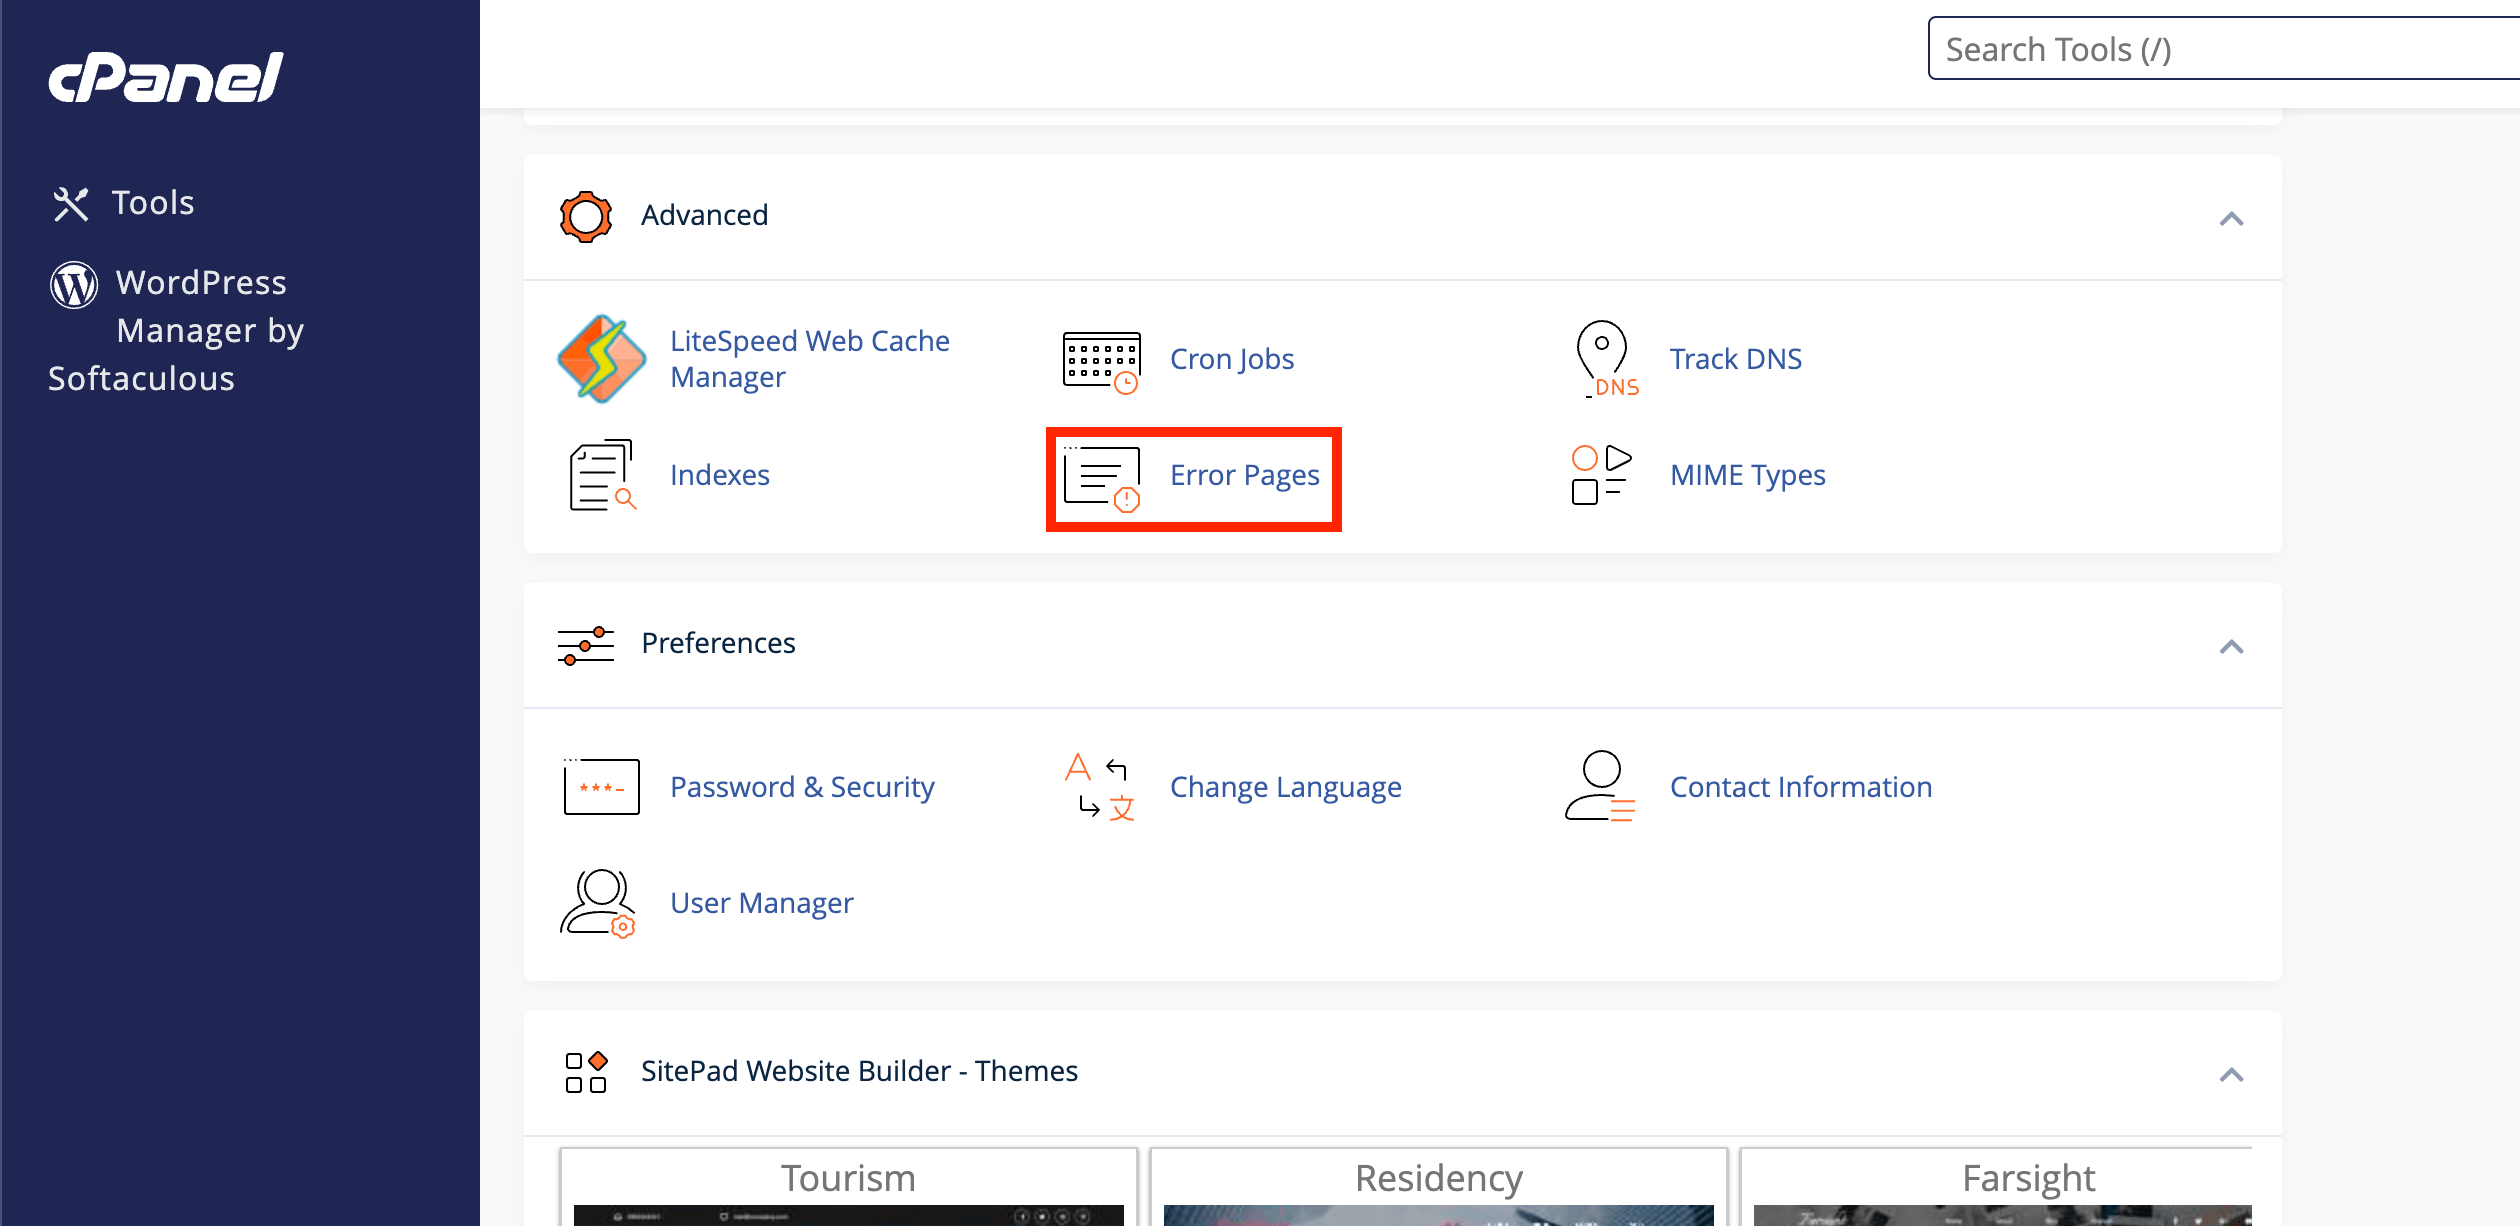Click the Preferences sliders icon
The width and height of the screenshot is (2520, 1226).
point(586,645)
